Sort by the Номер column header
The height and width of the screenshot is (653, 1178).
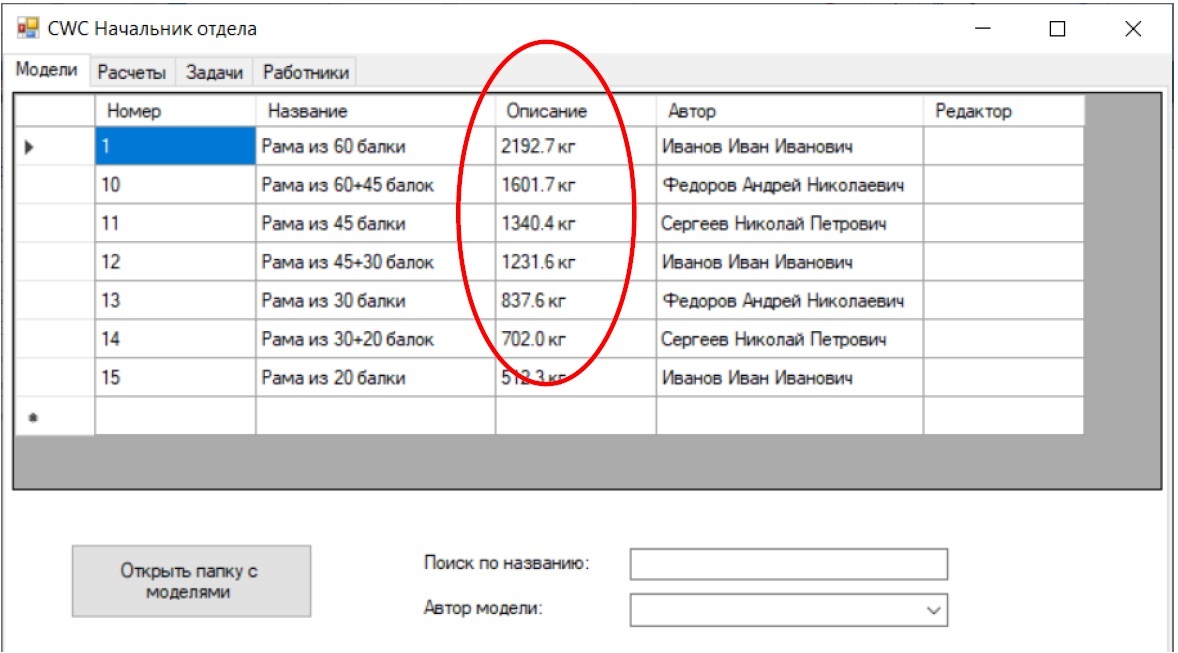(x=175, y=111)
